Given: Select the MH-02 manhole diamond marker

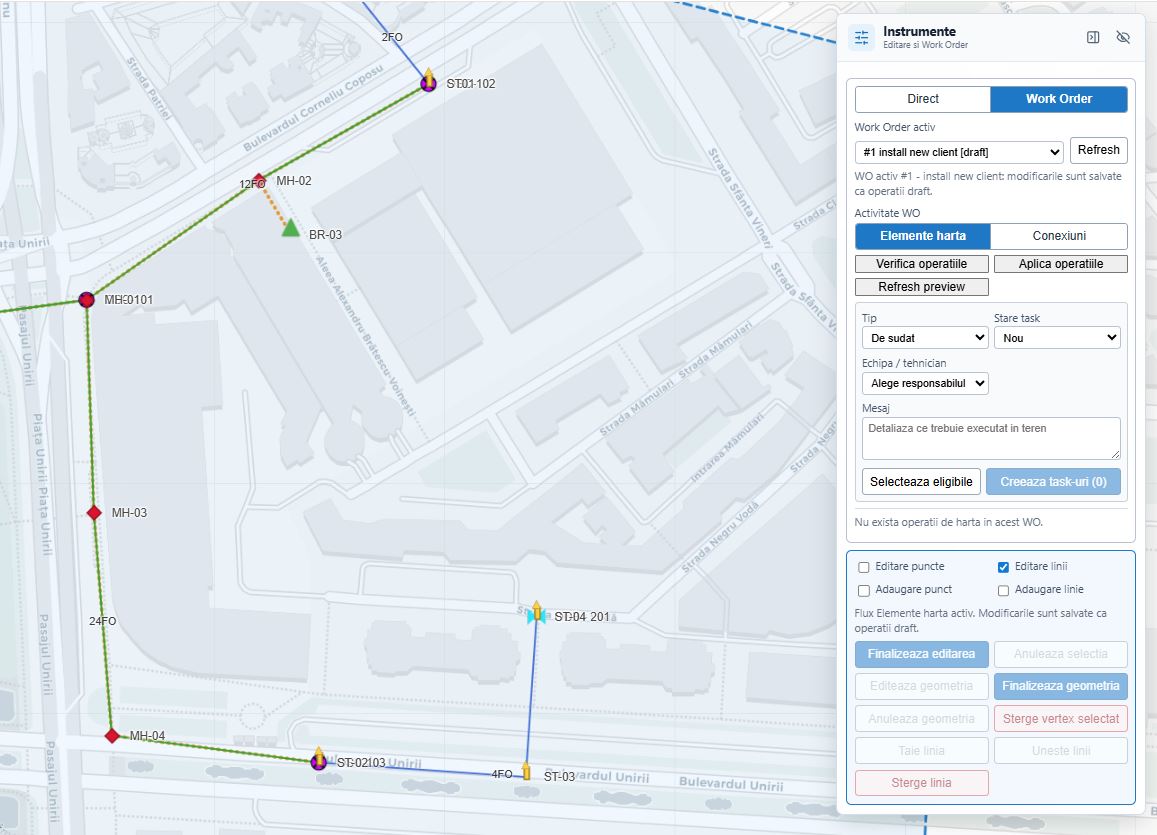Looking at the screenshot, I should pos(259,179).
